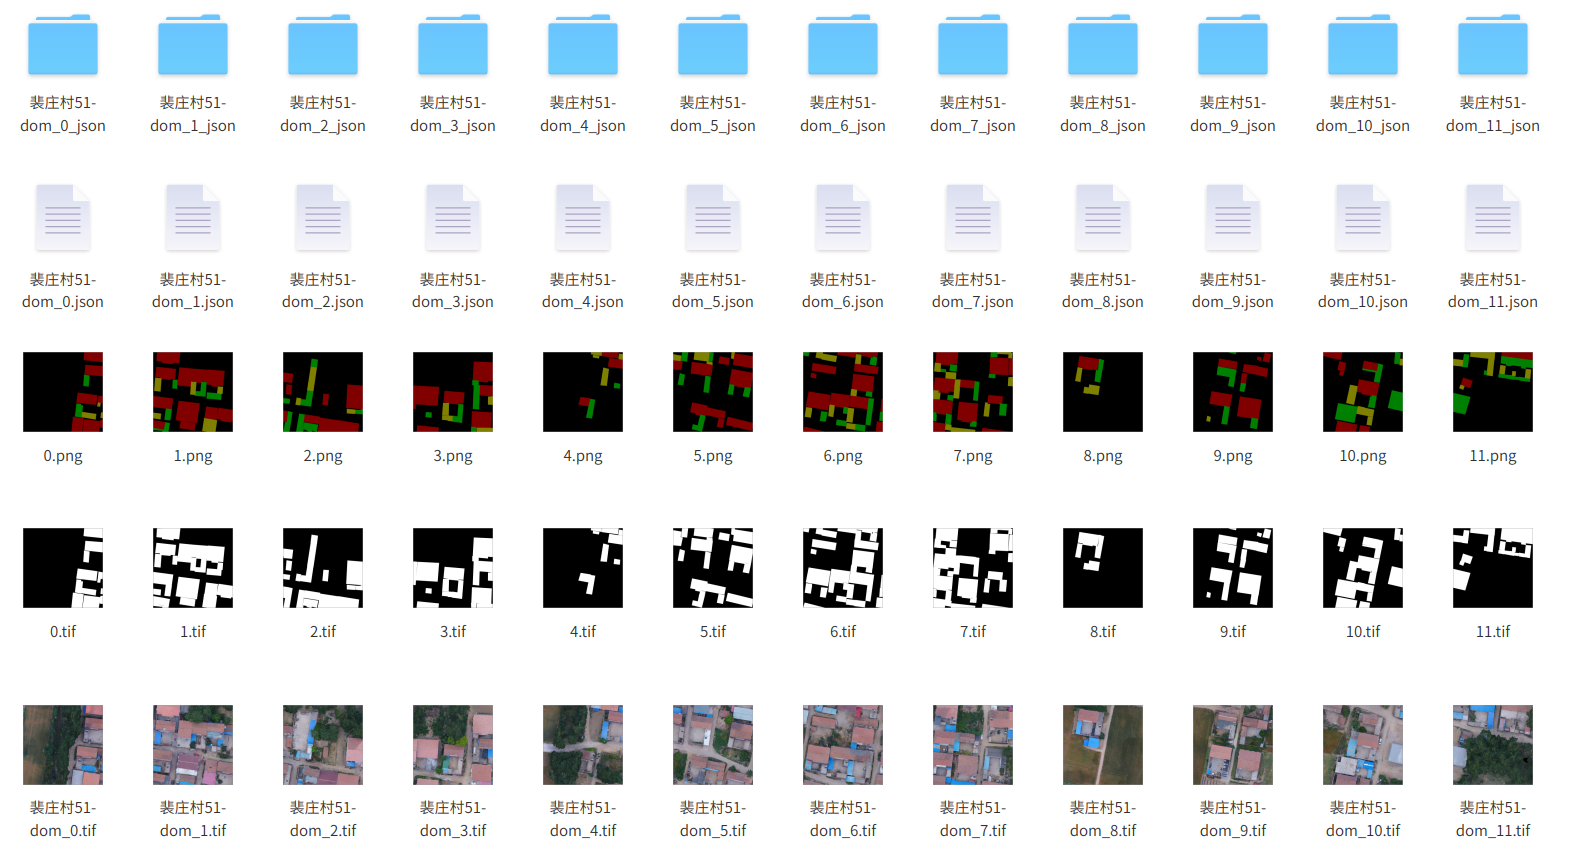Screen dimensions: 1583x857
Task: Select the 4.tif mask thumbnail
Action: (583, 568)
